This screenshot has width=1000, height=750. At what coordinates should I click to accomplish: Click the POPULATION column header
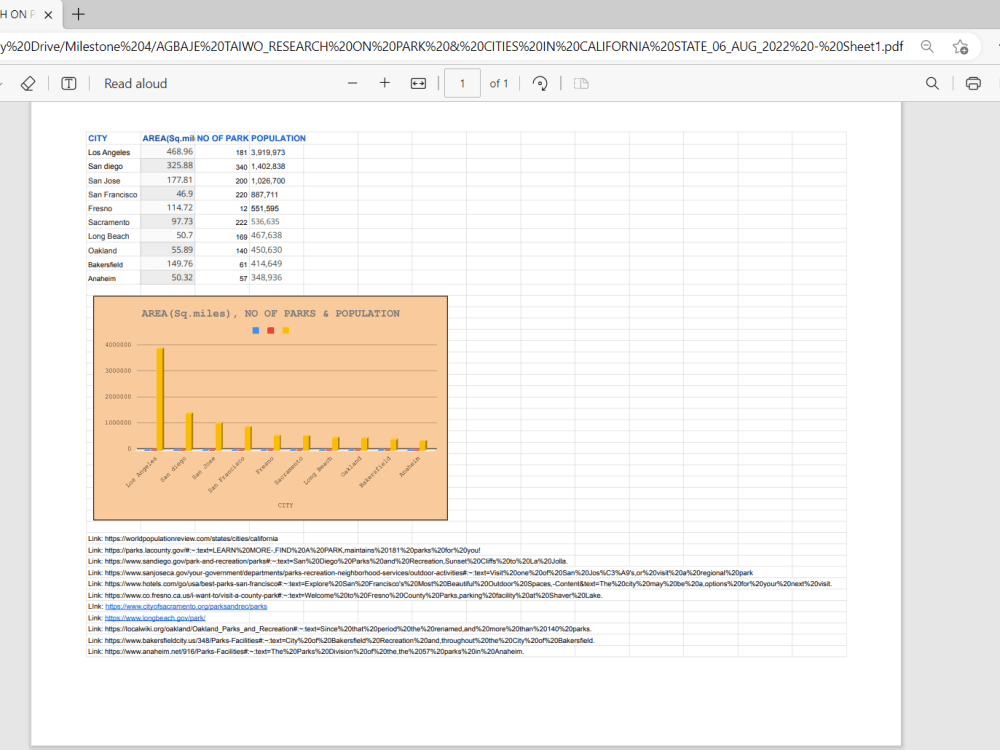tap(278, 138)
